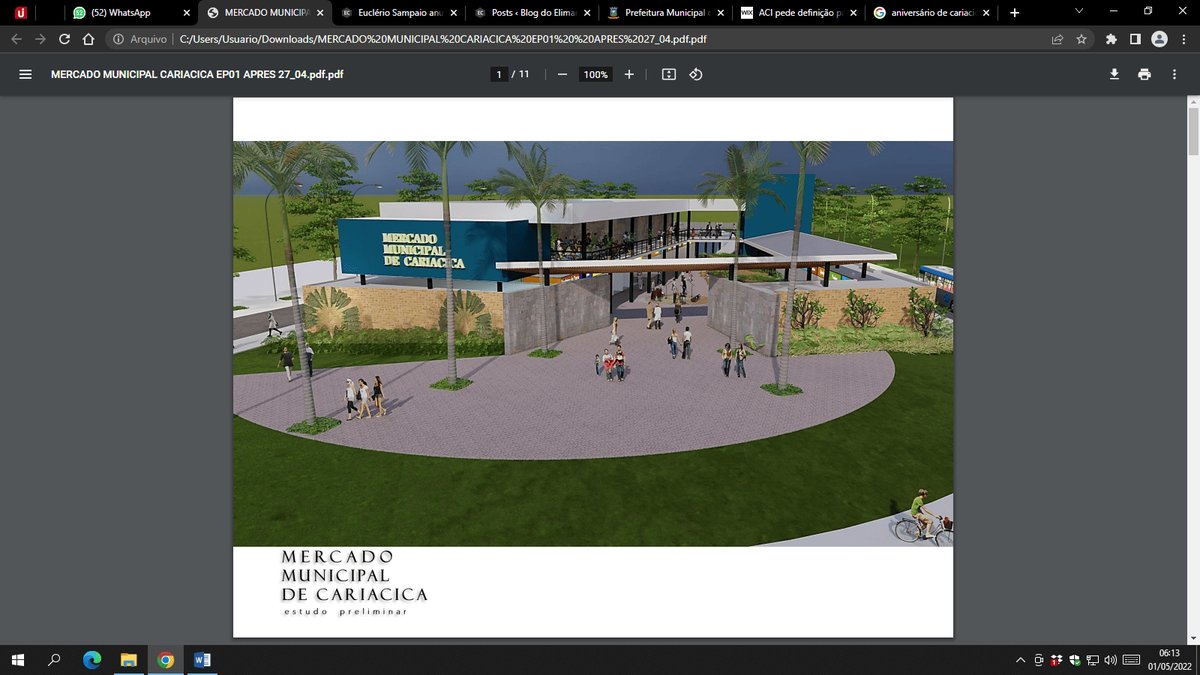Select the MERCADO MUNICIPAL tab

[x=264, y=13]
